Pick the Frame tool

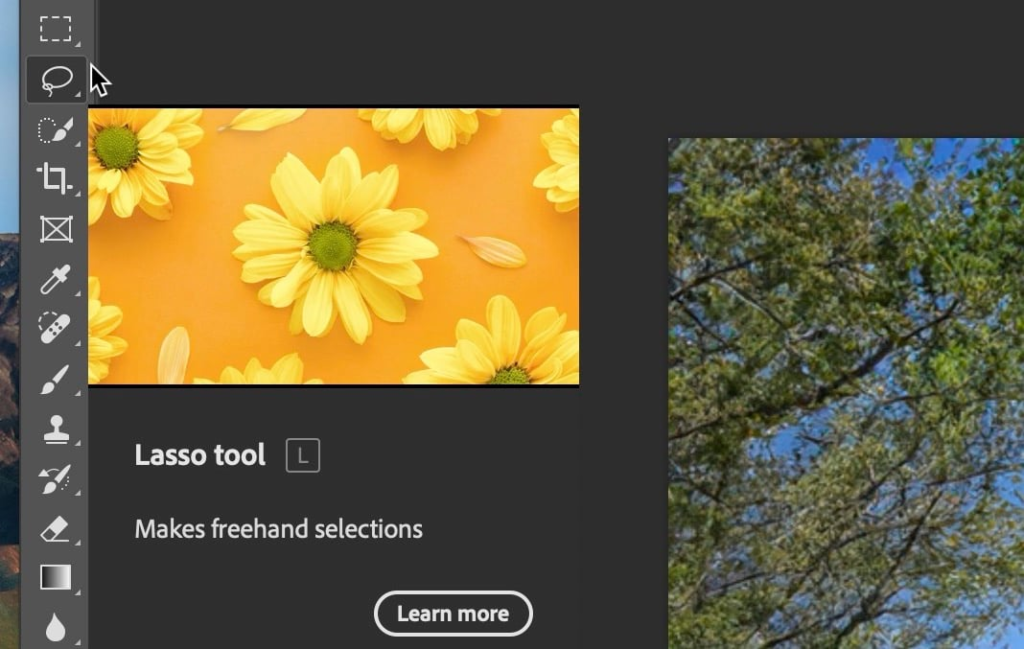tap(55, 230)
